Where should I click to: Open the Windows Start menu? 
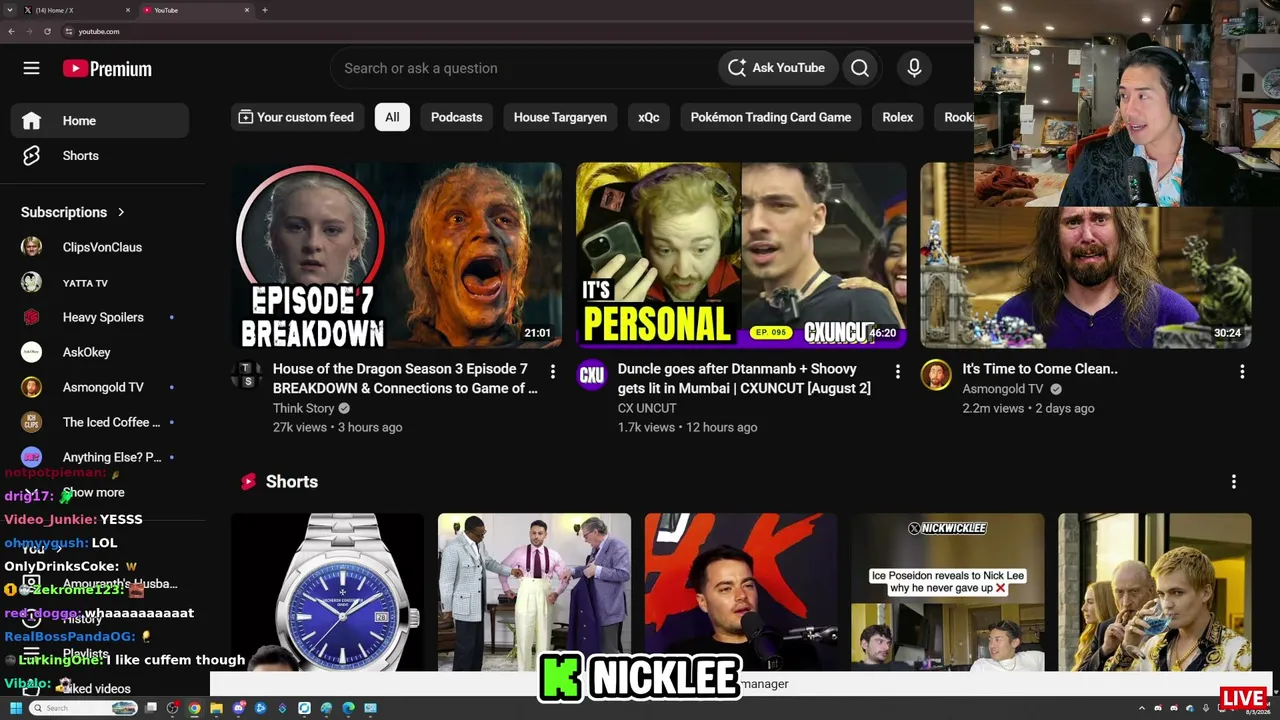16,708
